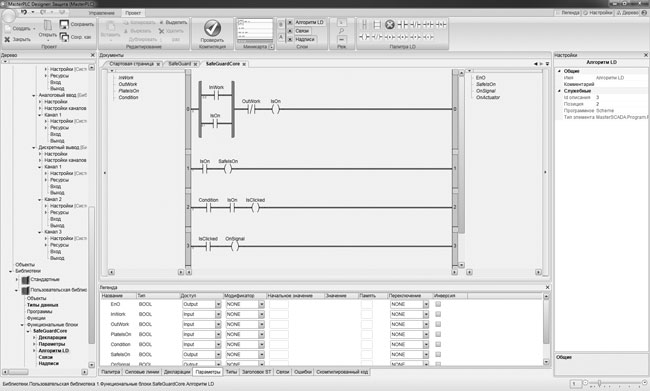Open the Доступ dropdown for EnO row
This screenshot has height=391, width=650.
(218, 304)
